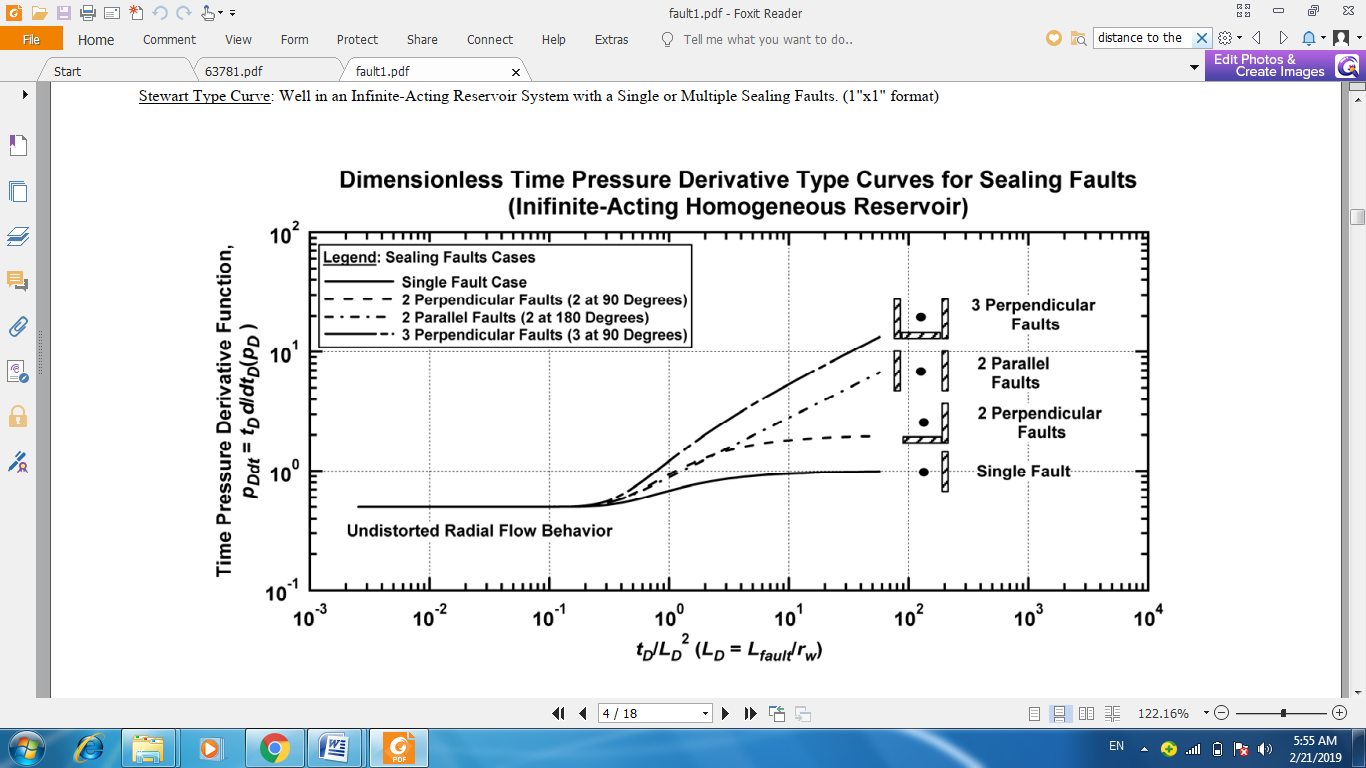Go to the next page arrow
Screen dimensions: 1366x768
click(x=726, y=713)
